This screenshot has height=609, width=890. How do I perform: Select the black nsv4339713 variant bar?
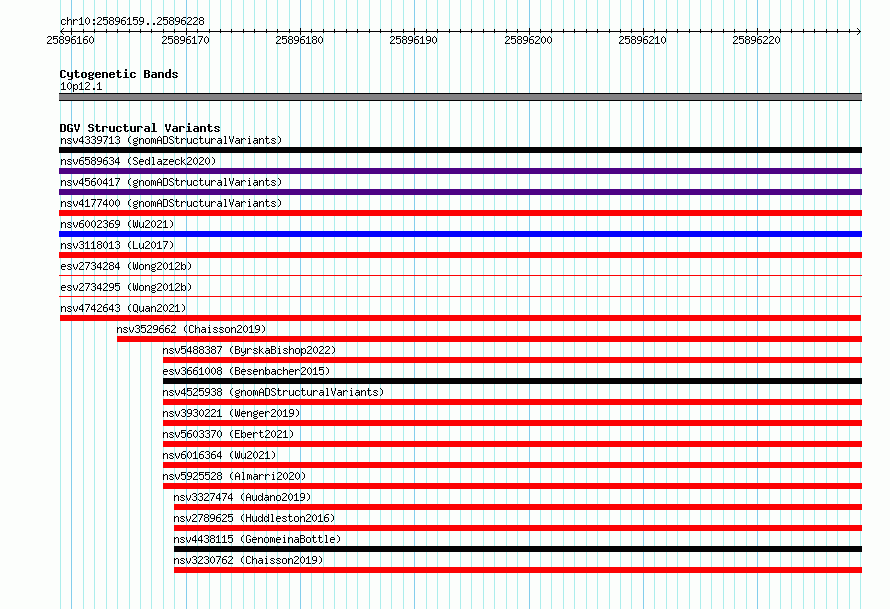click(x=460, y=150)
